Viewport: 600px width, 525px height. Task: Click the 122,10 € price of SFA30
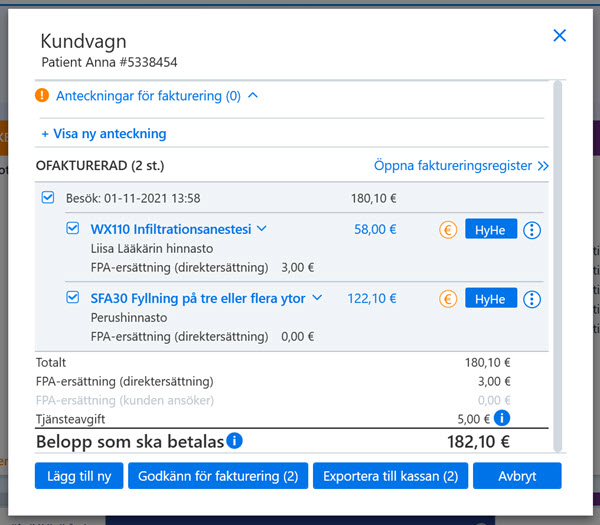(x=372, y=298)
